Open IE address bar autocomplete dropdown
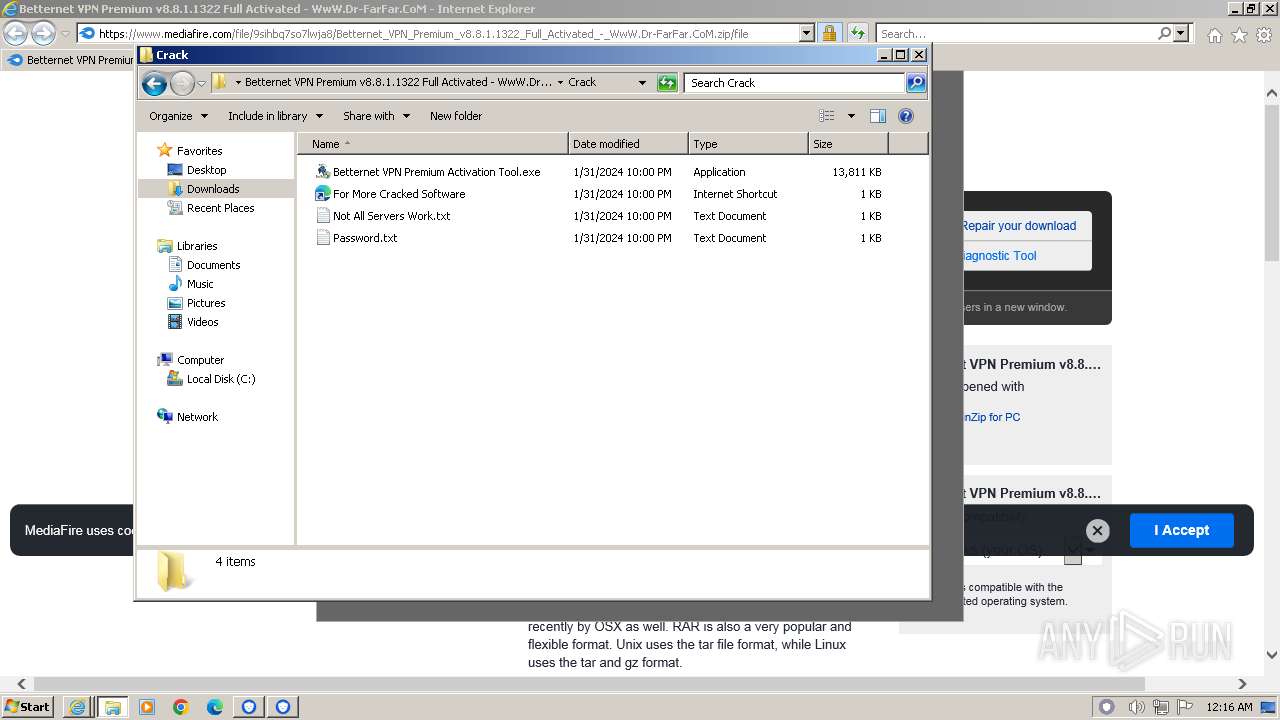The height and width of the screenshot is (720, 1280). 807,33
